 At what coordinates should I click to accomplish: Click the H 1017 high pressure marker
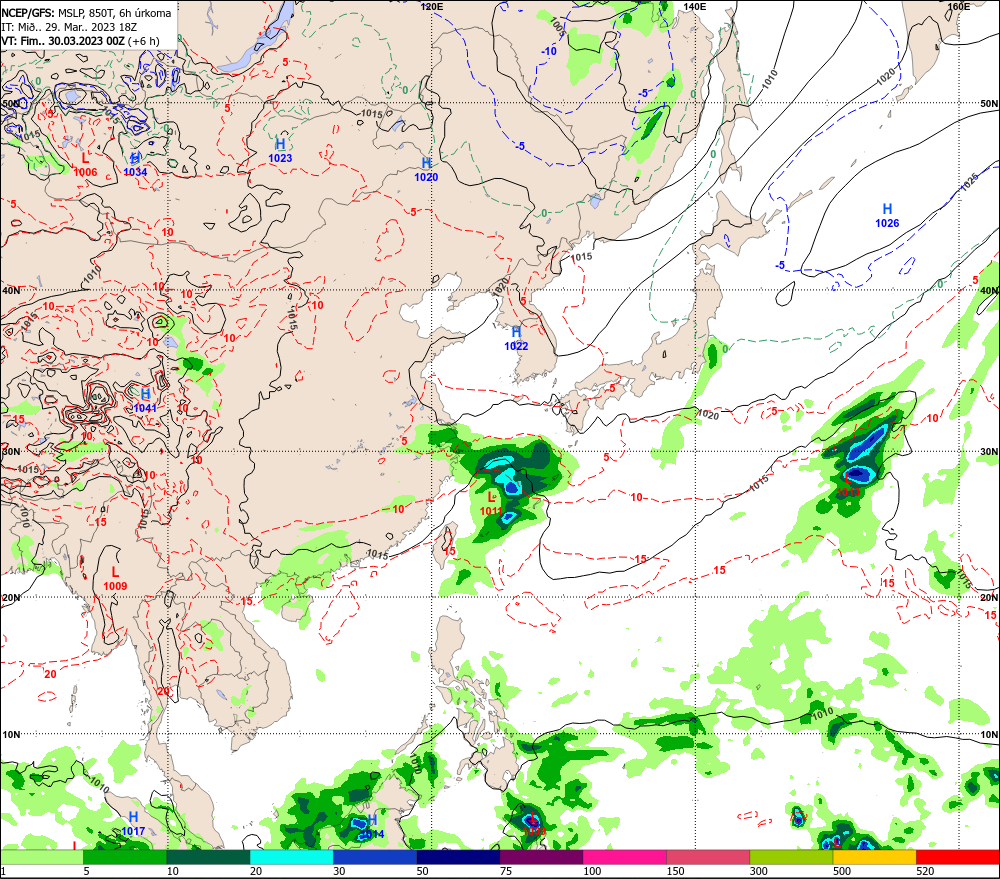133,824
